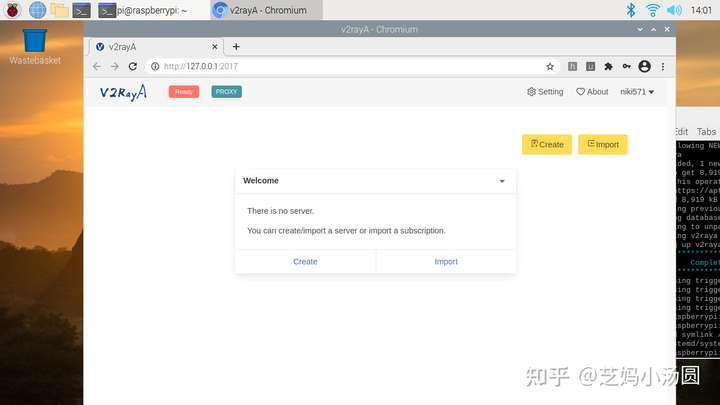Screen dimensions: 720x405
Task: Collapse the Welcome card arrow
Action: pyautogui.click(x=502, y=181)
